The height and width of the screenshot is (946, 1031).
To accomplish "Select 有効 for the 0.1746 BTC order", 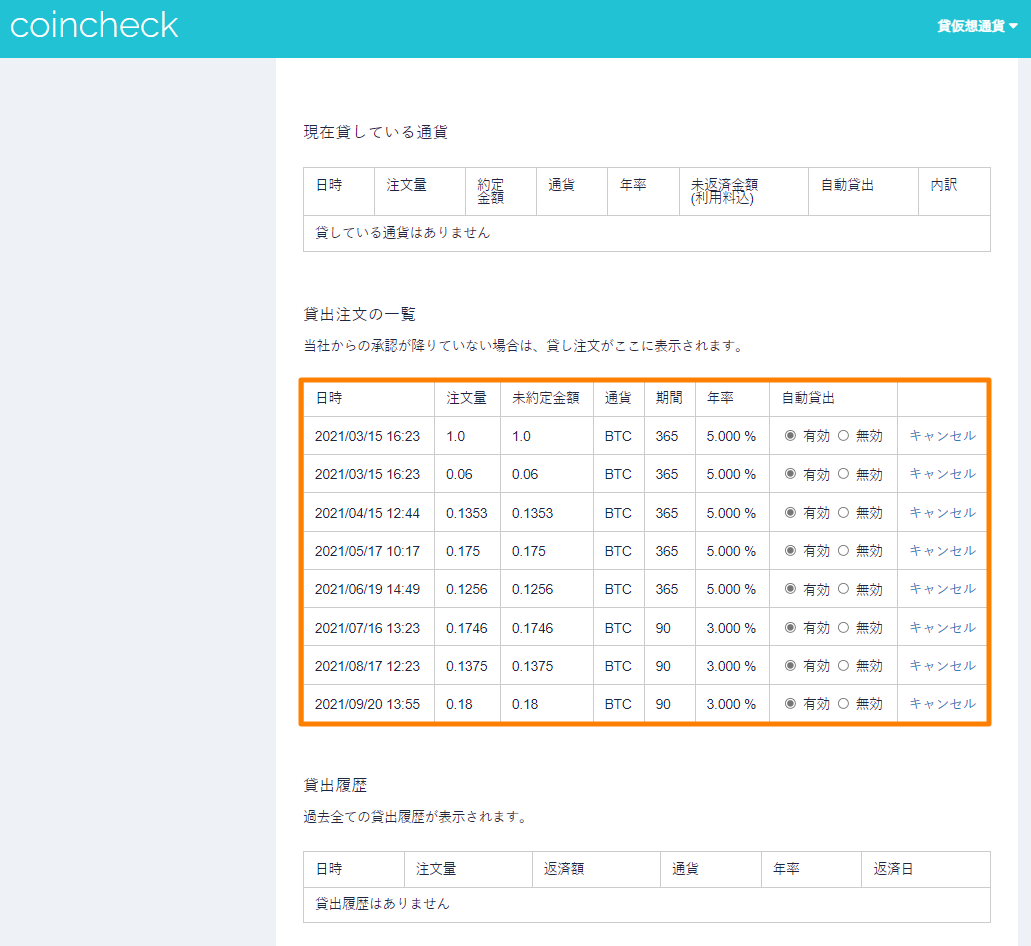I will click(790, 628).
